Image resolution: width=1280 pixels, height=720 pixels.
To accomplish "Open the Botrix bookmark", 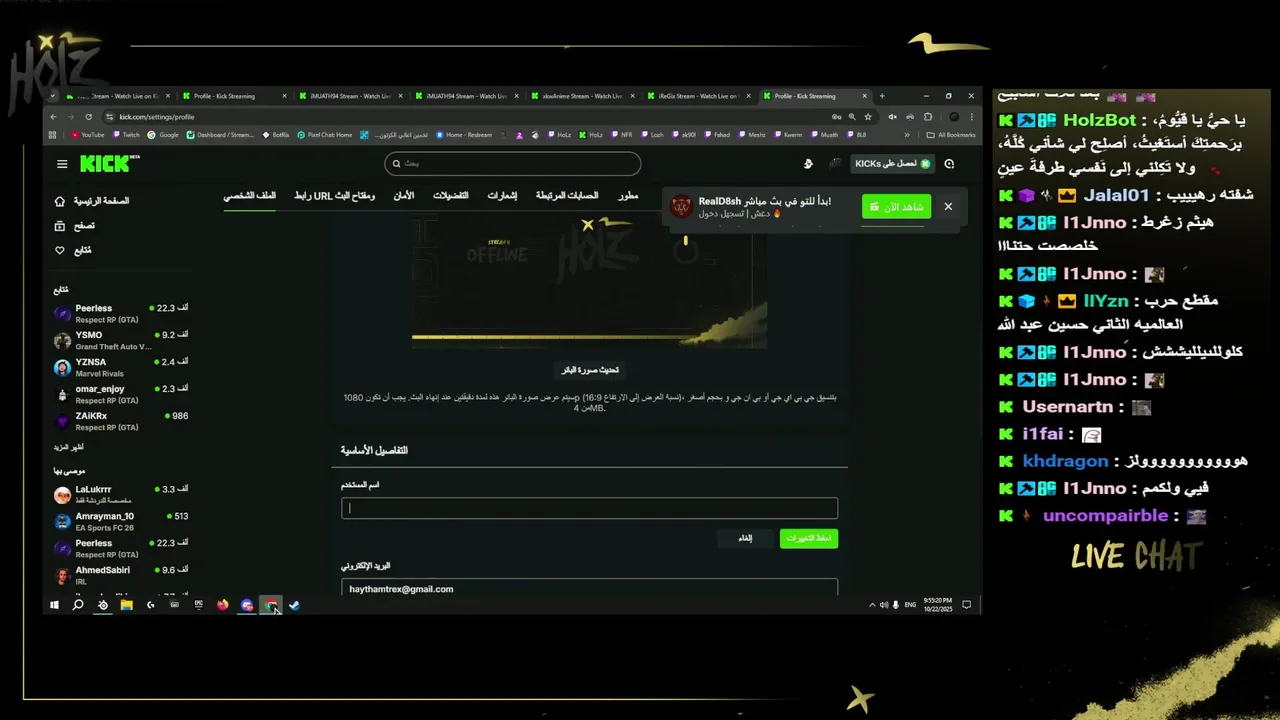I will click(x=276, y=135).
